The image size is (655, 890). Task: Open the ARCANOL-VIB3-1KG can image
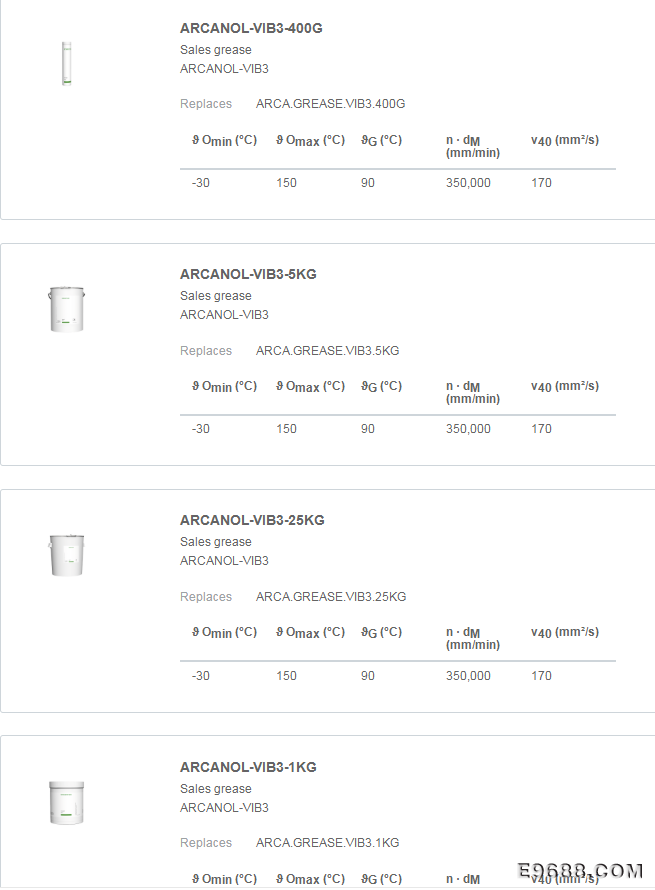66,803
